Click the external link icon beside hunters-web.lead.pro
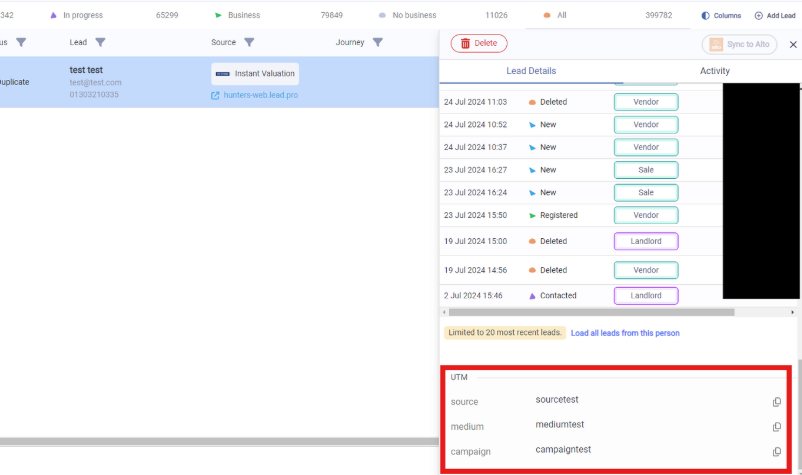 click(x=215, y=96)
